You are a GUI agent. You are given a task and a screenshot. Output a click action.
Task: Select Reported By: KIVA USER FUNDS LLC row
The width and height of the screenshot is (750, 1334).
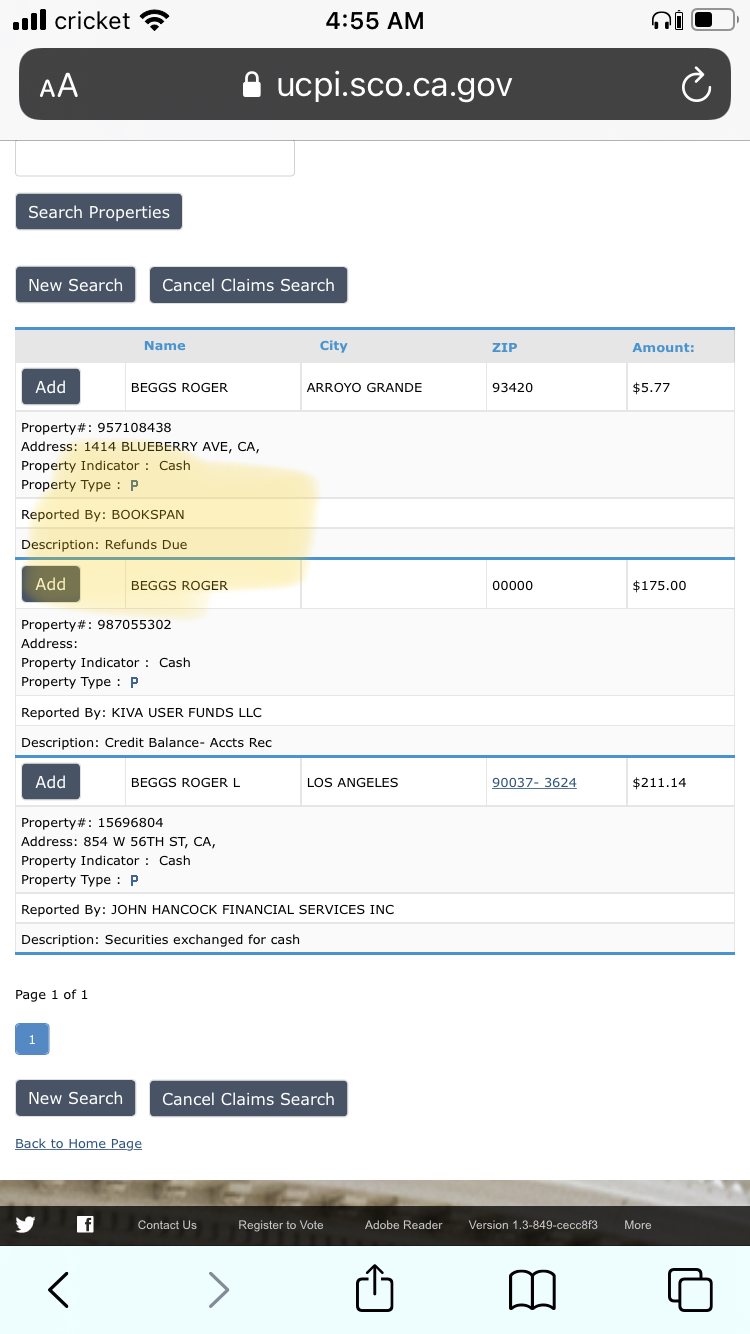tap(375, 712)
